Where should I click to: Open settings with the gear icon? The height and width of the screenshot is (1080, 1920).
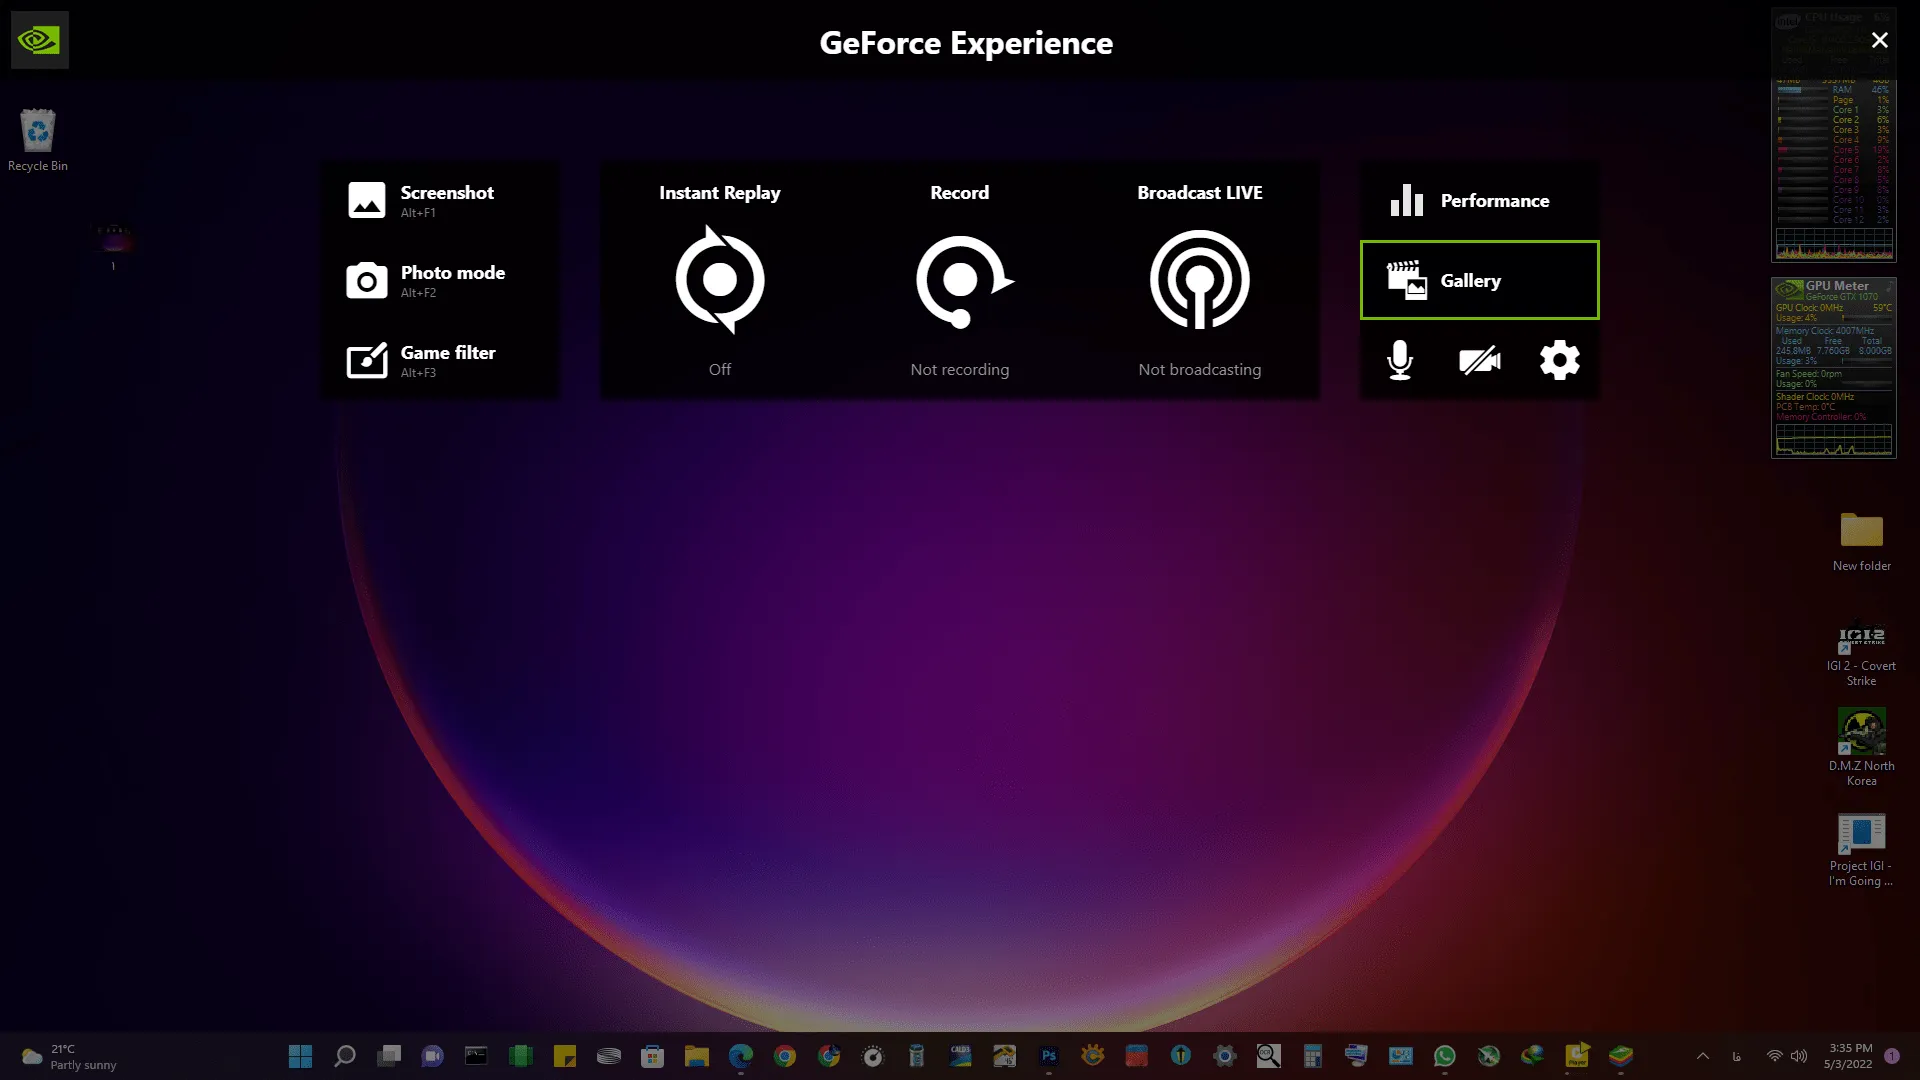point(1559,360)
